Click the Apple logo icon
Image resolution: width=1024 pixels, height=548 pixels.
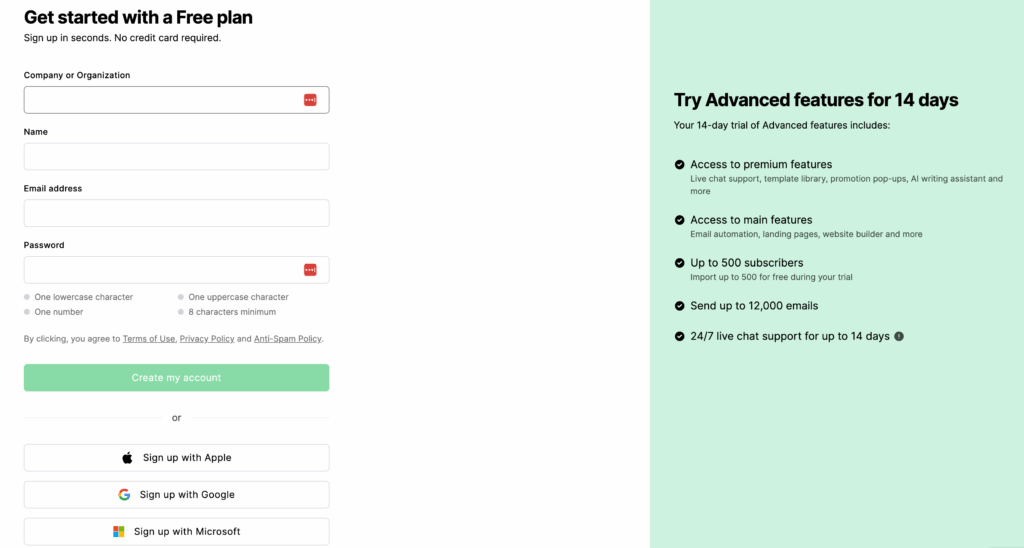(x=127, y=458)
